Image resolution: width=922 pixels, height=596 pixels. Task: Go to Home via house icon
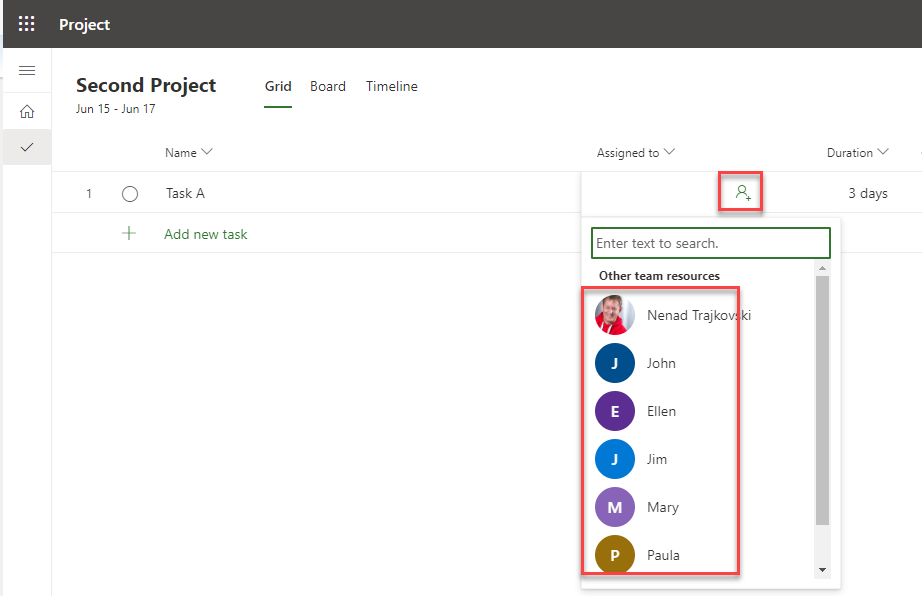pyautogui.click(x=27, y=111)
